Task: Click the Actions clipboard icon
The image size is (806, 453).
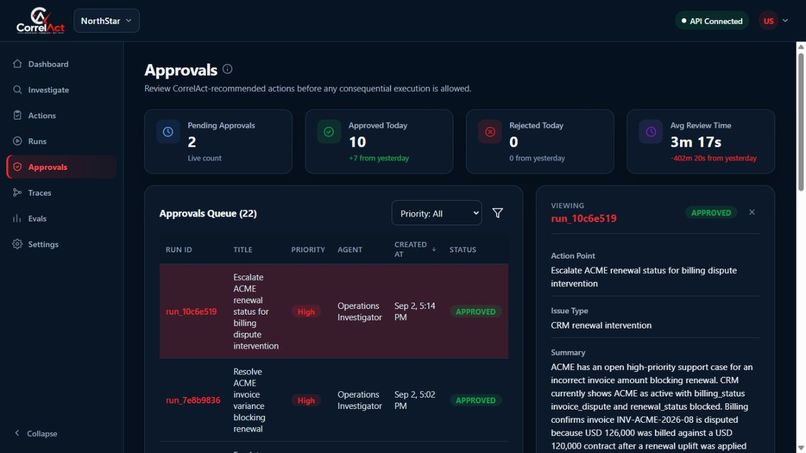Action: (x=17, y=115)
